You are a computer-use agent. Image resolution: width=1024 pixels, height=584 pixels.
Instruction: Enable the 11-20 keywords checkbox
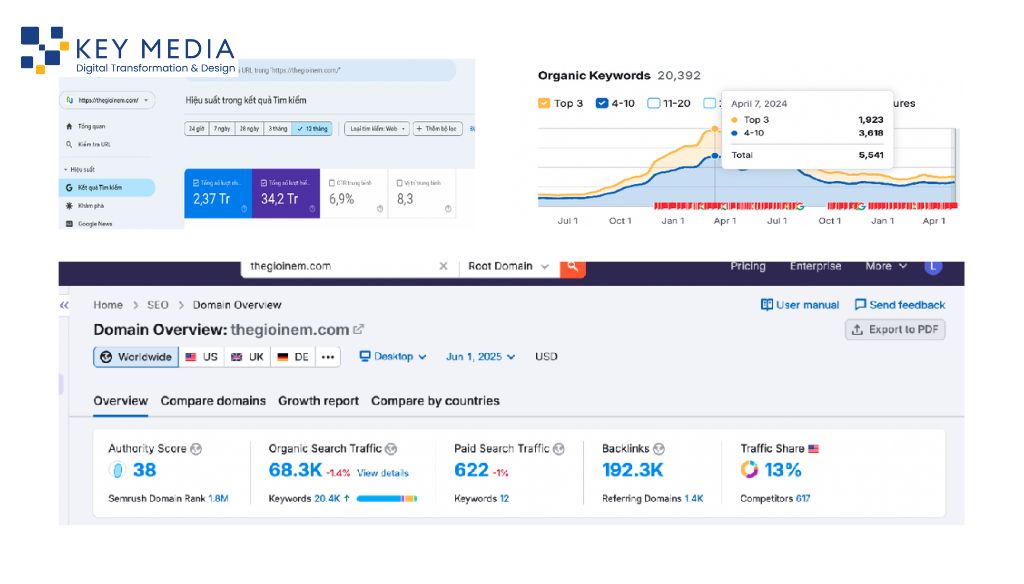point(654,103)
